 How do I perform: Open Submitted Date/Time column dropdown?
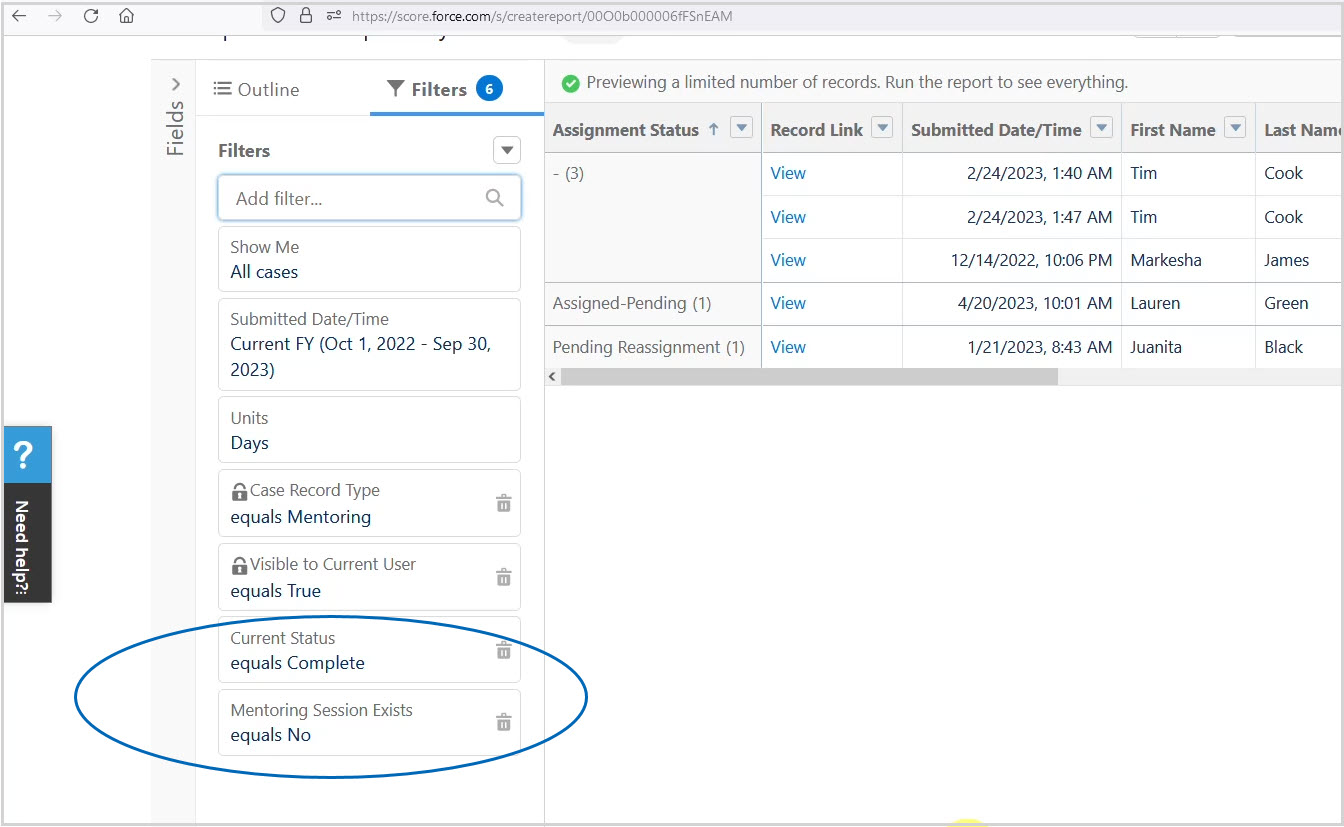pos(1101,128)
